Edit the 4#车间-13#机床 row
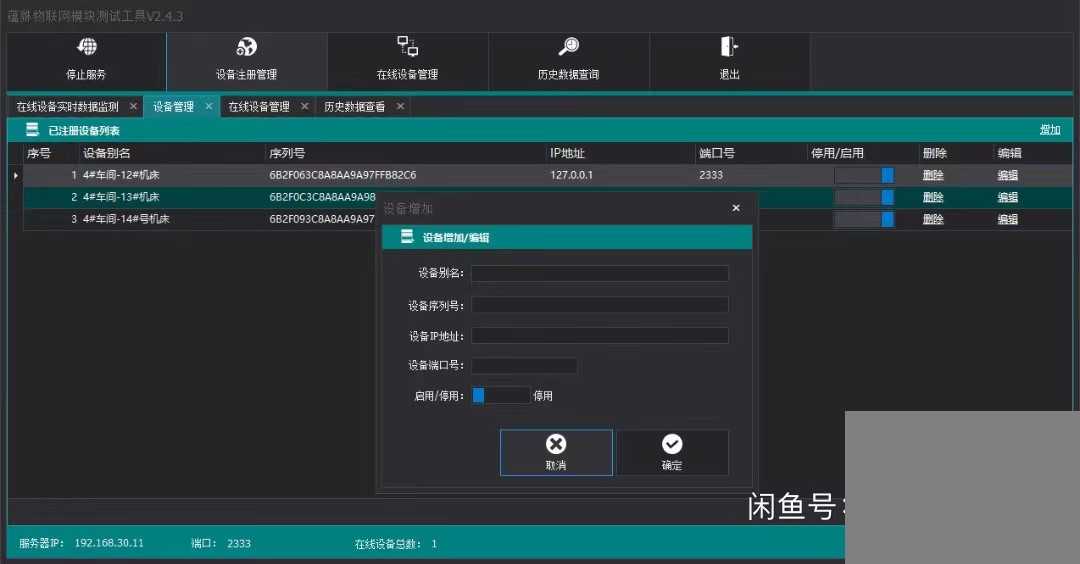 tap(1008, 197)
